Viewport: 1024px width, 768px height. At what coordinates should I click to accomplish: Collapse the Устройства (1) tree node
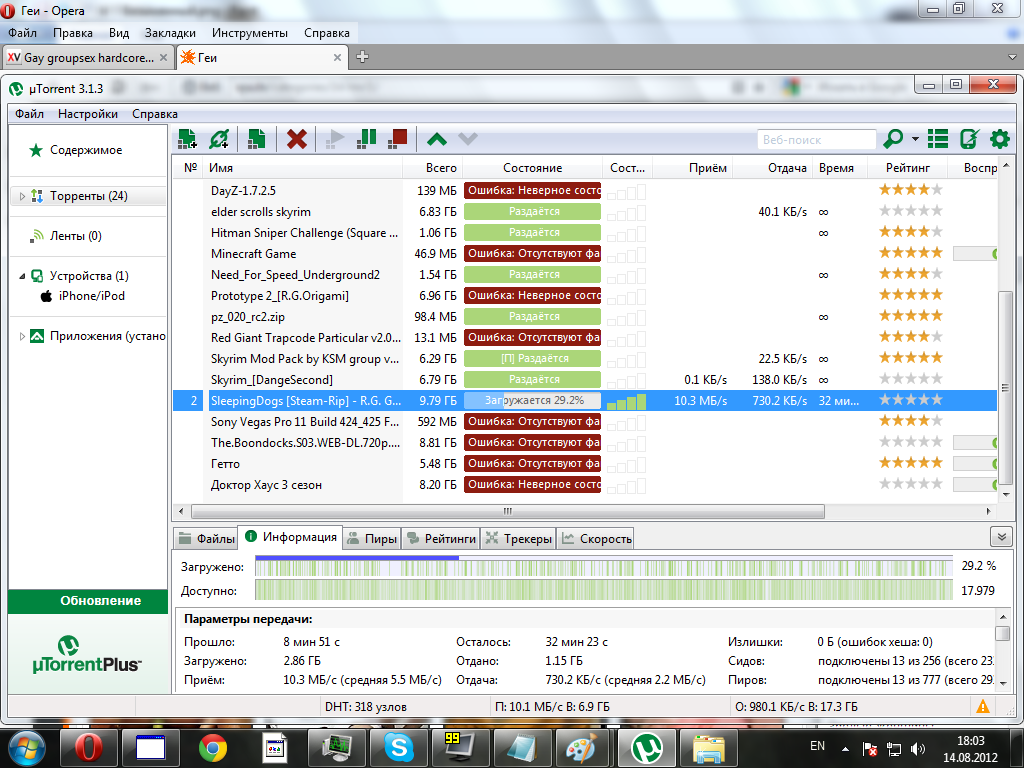click(22, 276)
